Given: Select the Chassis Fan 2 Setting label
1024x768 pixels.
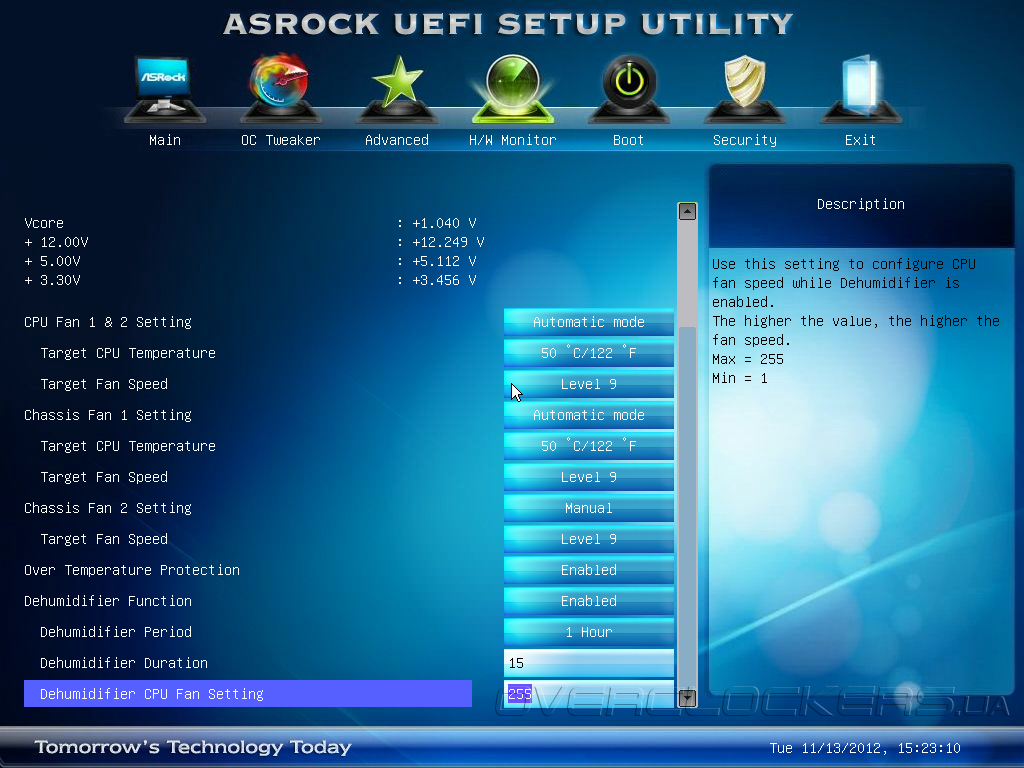Looking at the screenshot, I should 108,508.
